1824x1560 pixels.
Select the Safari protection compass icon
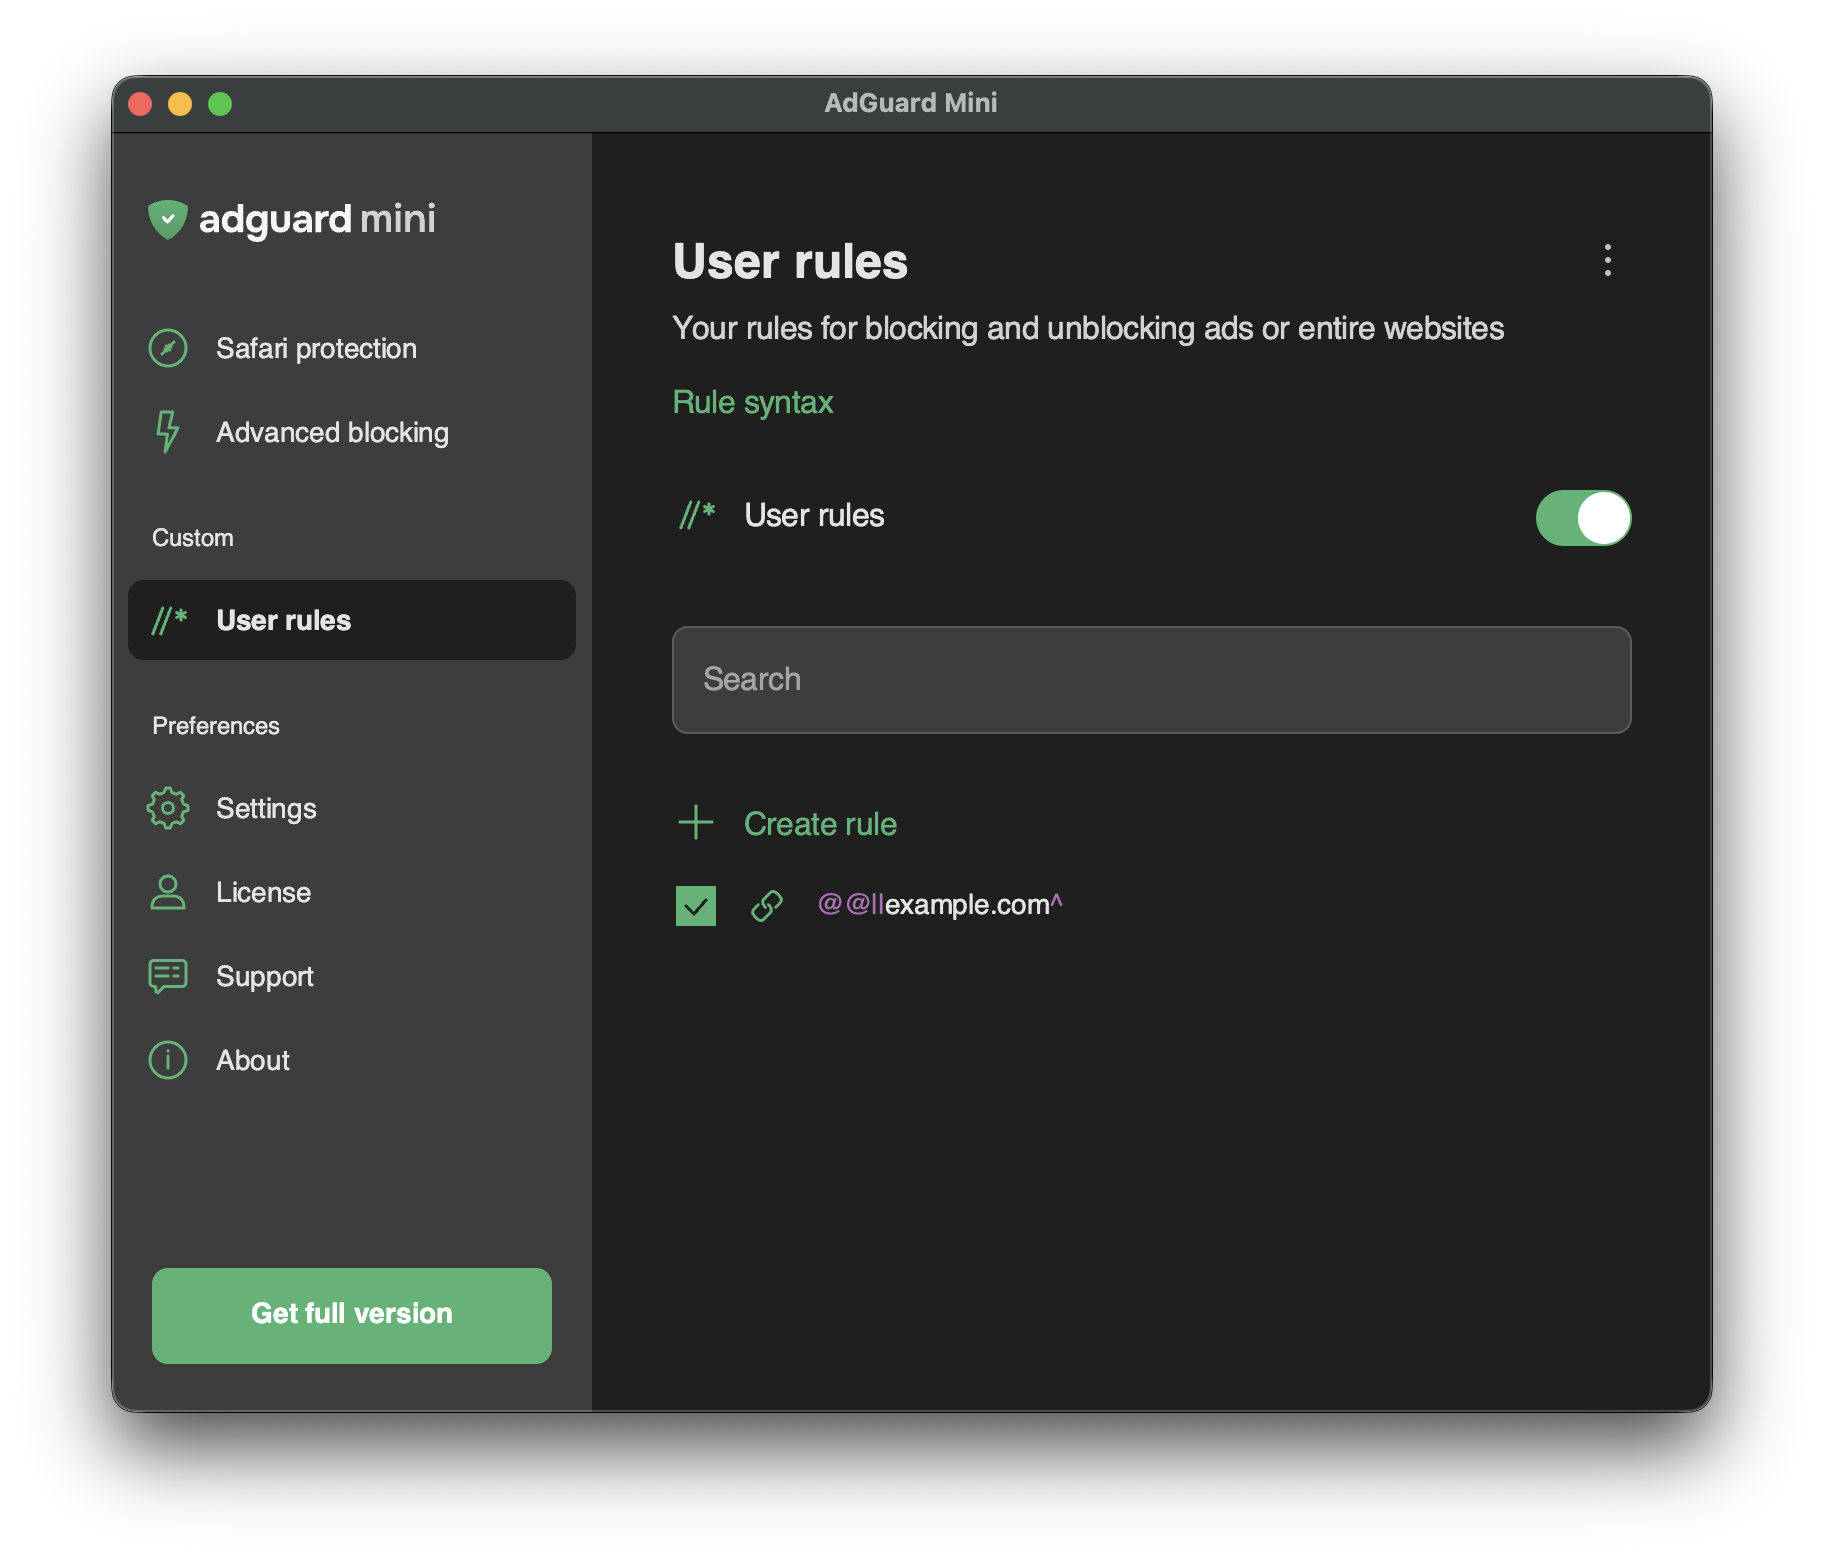coord(168,348)
